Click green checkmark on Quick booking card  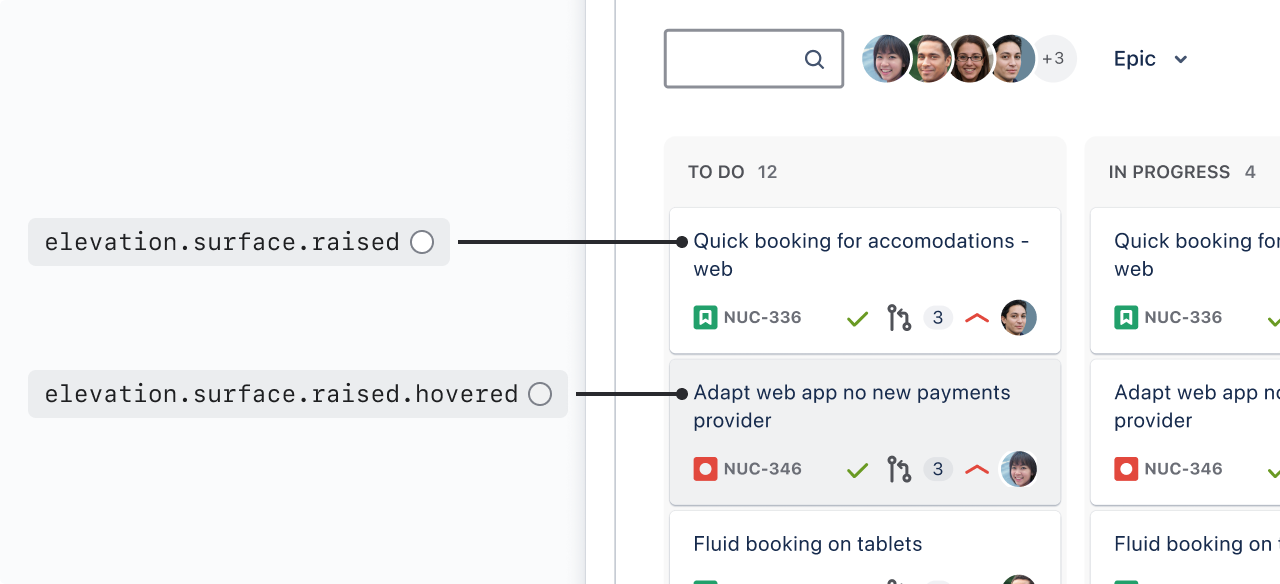[857, 319]
